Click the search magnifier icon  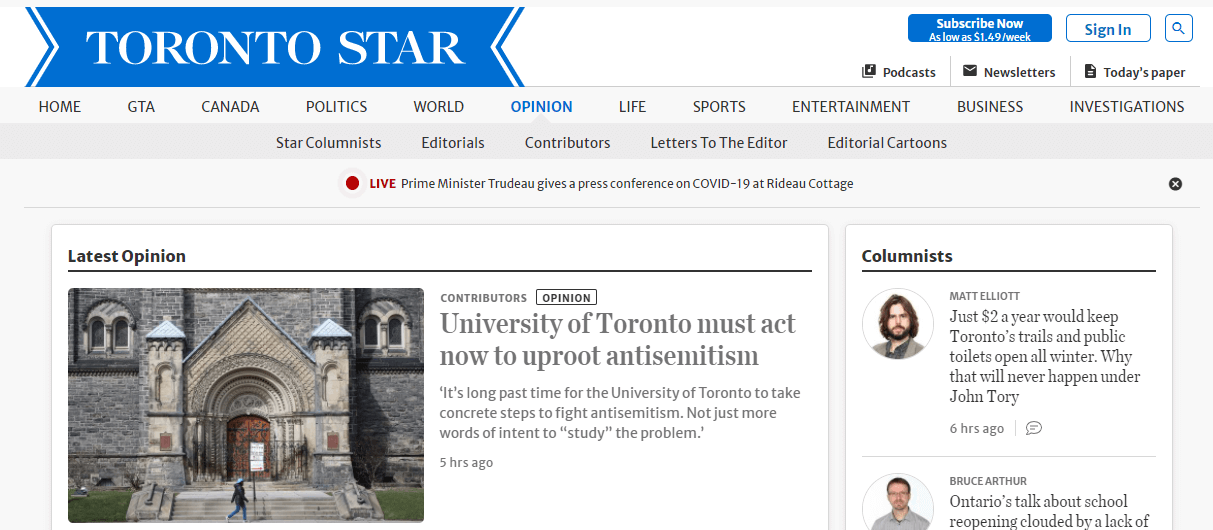(1180, 28)
